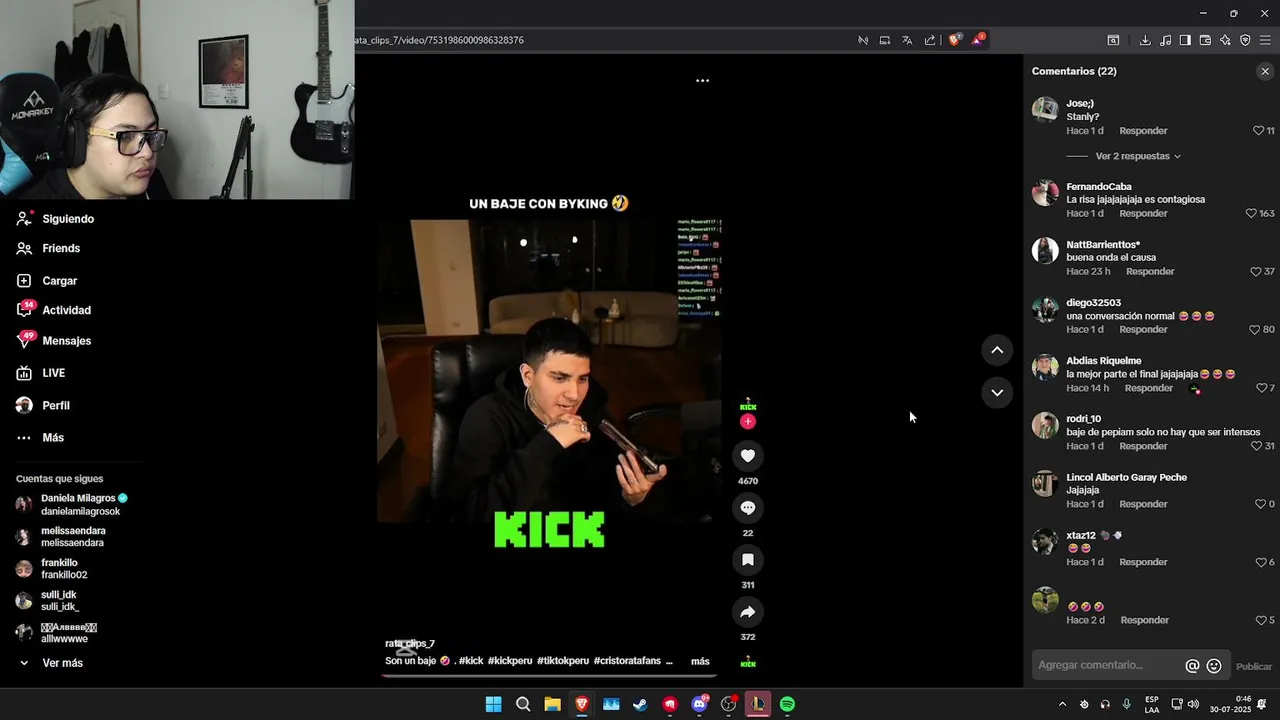Like rodri_10 comment heart
1280x720 pixels.
[x=1257, y=446]
